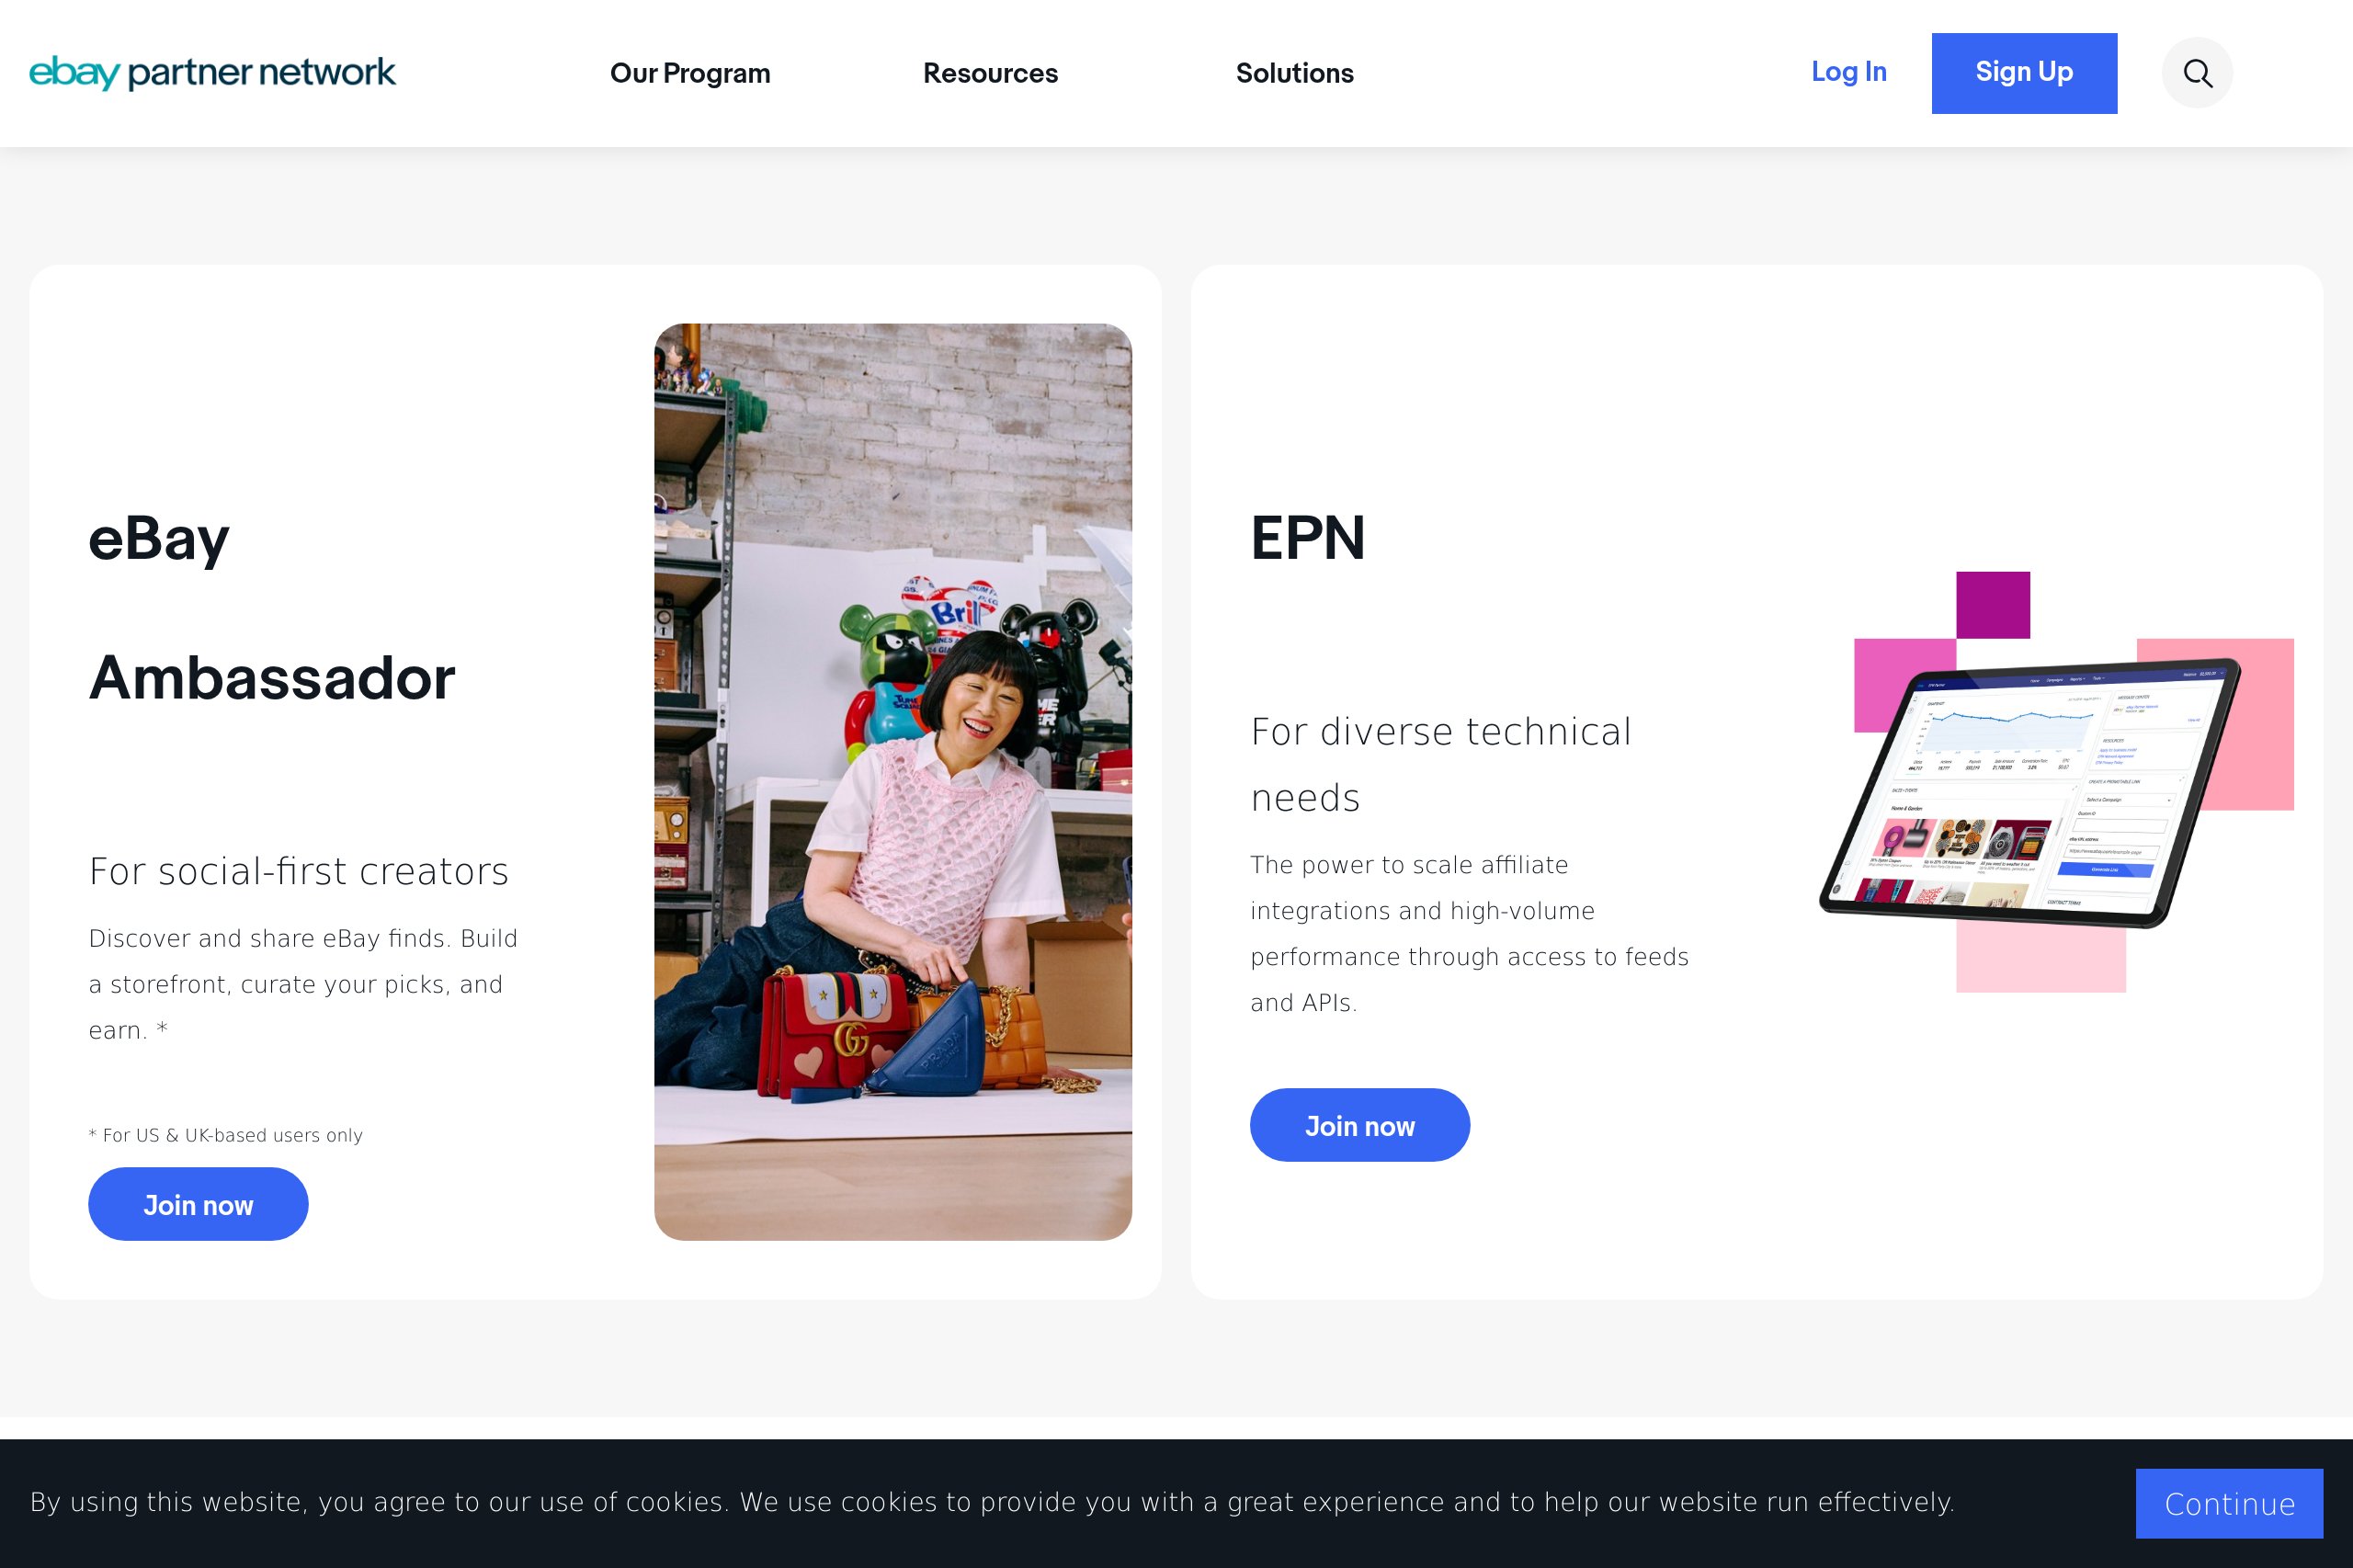The width and height of the screenshot is (2353, 1568).
Task: Click the 'Discover and share eBay finds' paragraph
Action: 303,984
